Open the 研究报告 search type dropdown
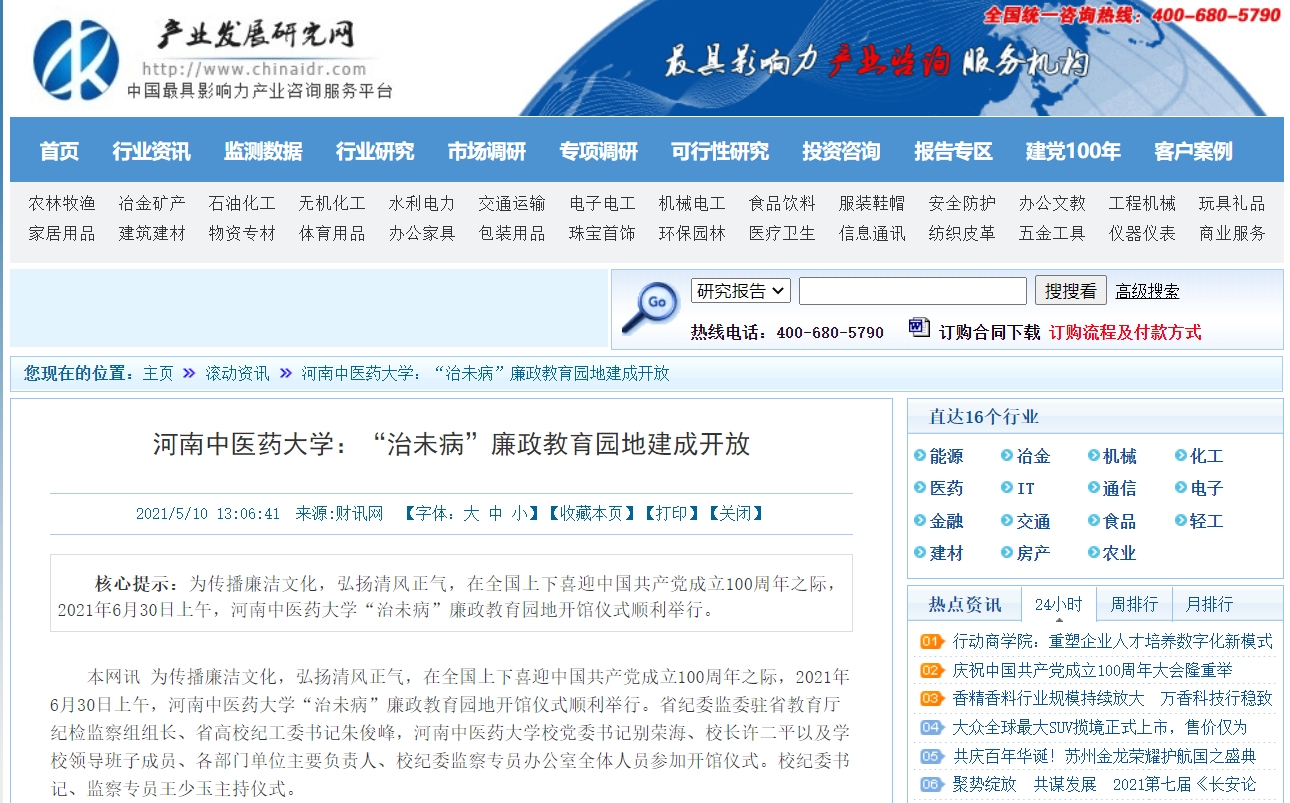 coord(740,291)
